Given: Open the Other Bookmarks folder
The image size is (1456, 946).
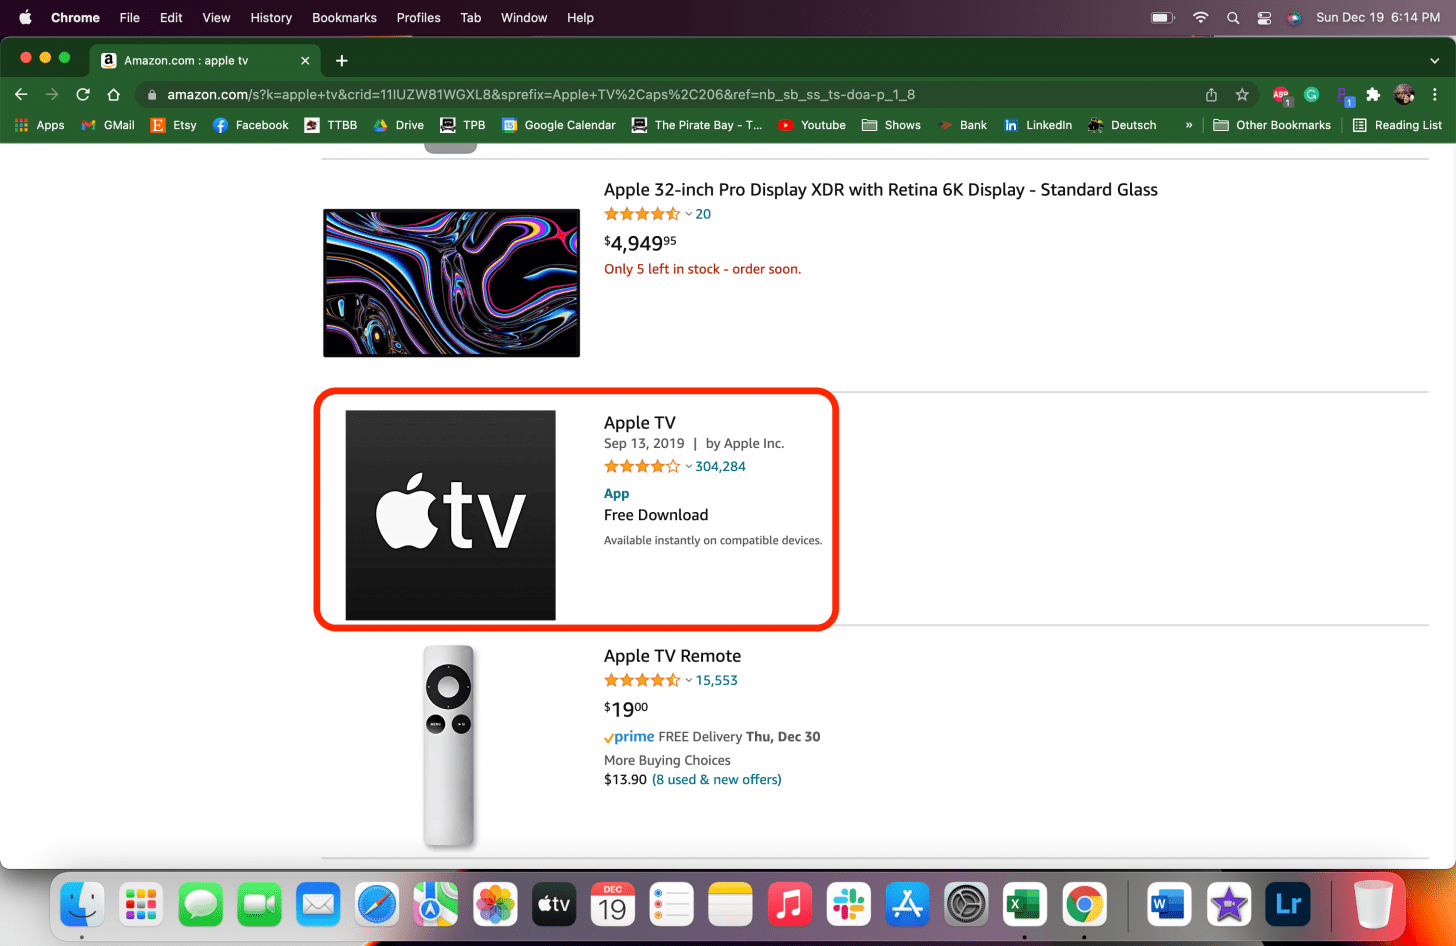Looking at the screenshot, I should click(1272, 125).
